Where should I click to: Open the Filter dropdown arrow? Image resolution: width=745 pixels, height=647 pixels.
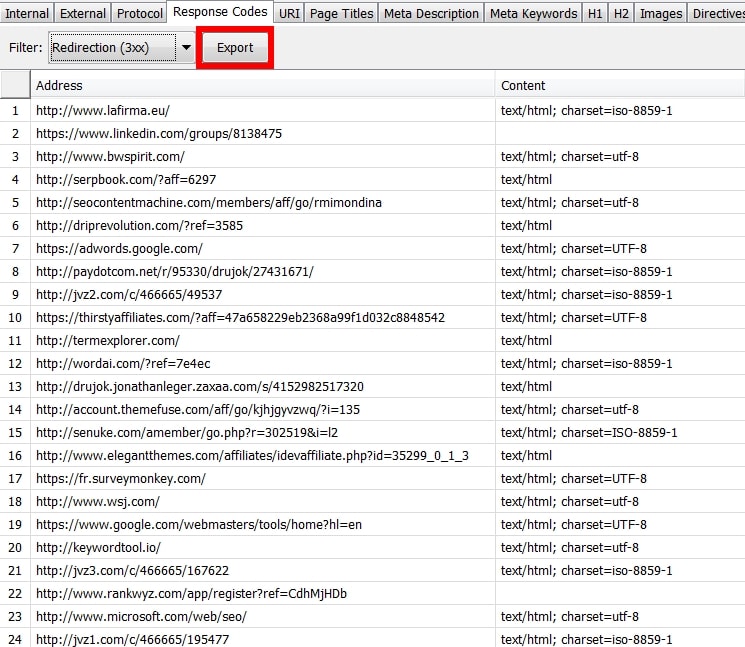186,48
